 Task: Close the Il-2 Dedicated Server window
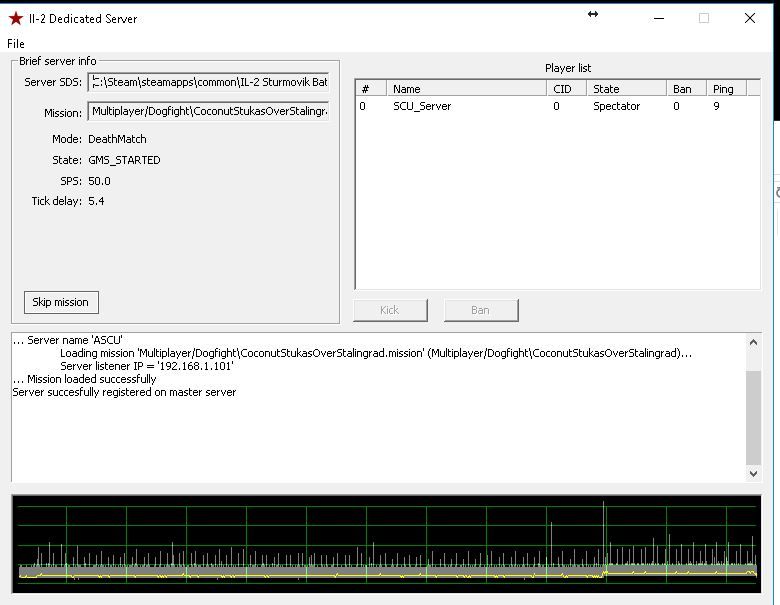tap(750, 18)
